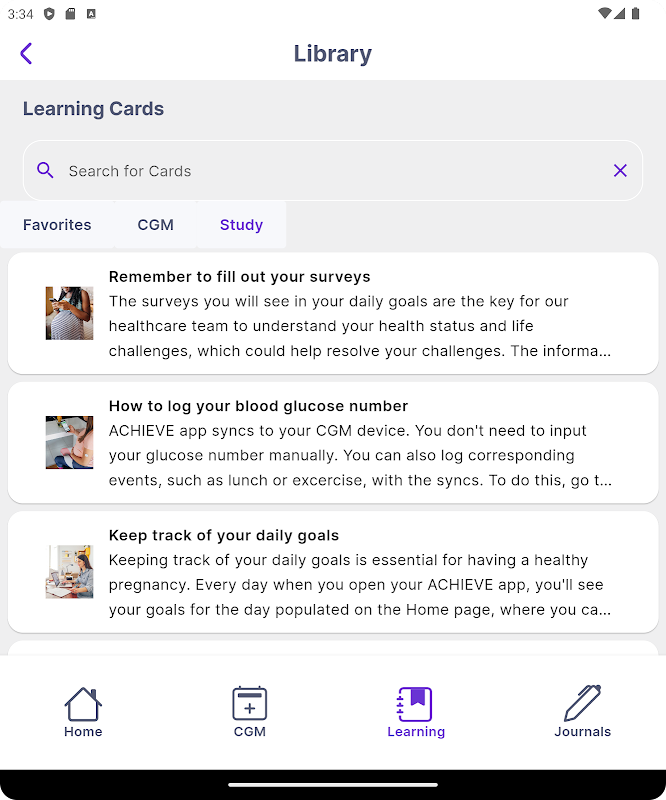Tap the blood glucose card thumbnail image
This screenshot has height=800, width=666.
tap(69, 442)
